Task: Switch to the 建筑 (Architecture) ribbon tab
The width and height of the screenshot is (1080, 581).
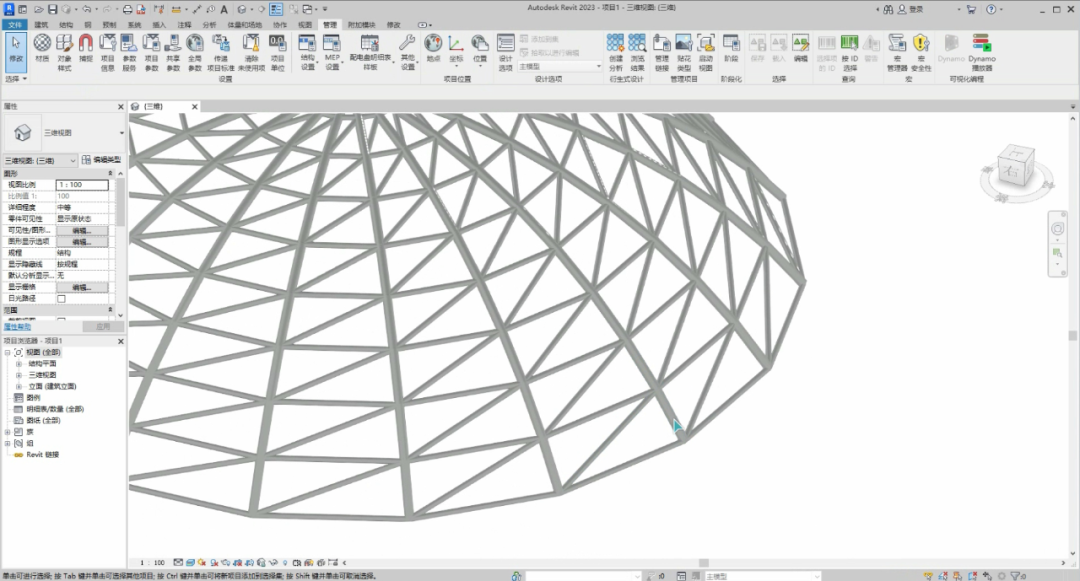Action: click(x=41, y=23)
